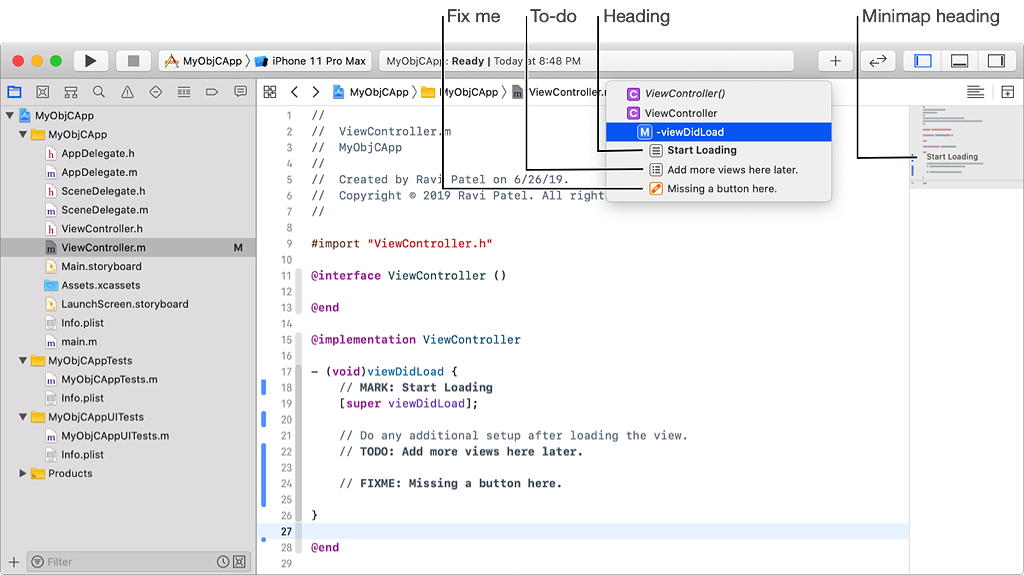Open the Library with the plus button
Image resolution: width=1024 pixels, height=575 pixels.
(835, 61)
